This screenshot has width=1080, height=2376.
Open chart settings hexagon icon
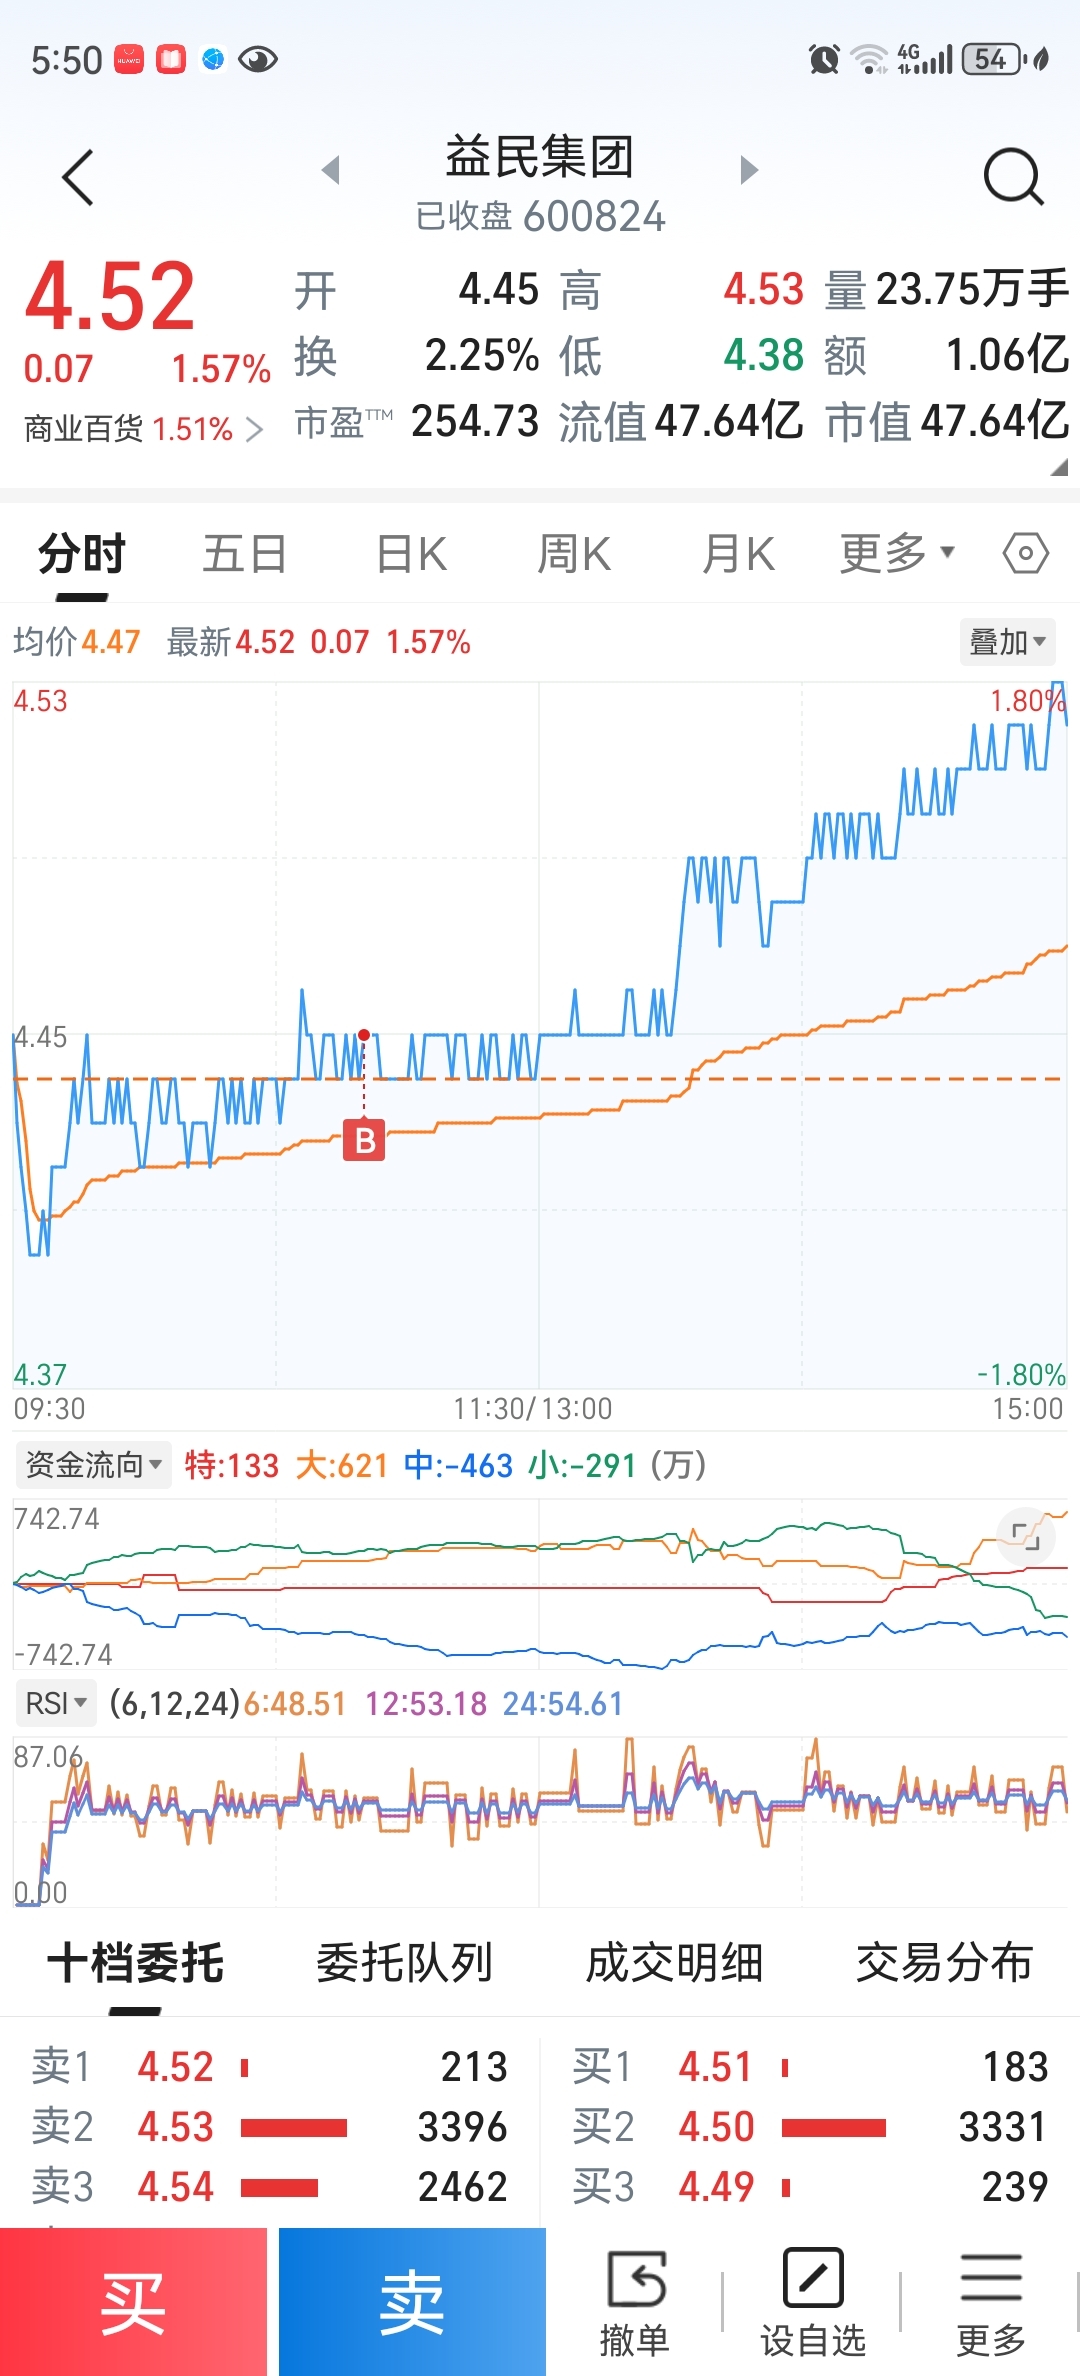coord(1026,553)
